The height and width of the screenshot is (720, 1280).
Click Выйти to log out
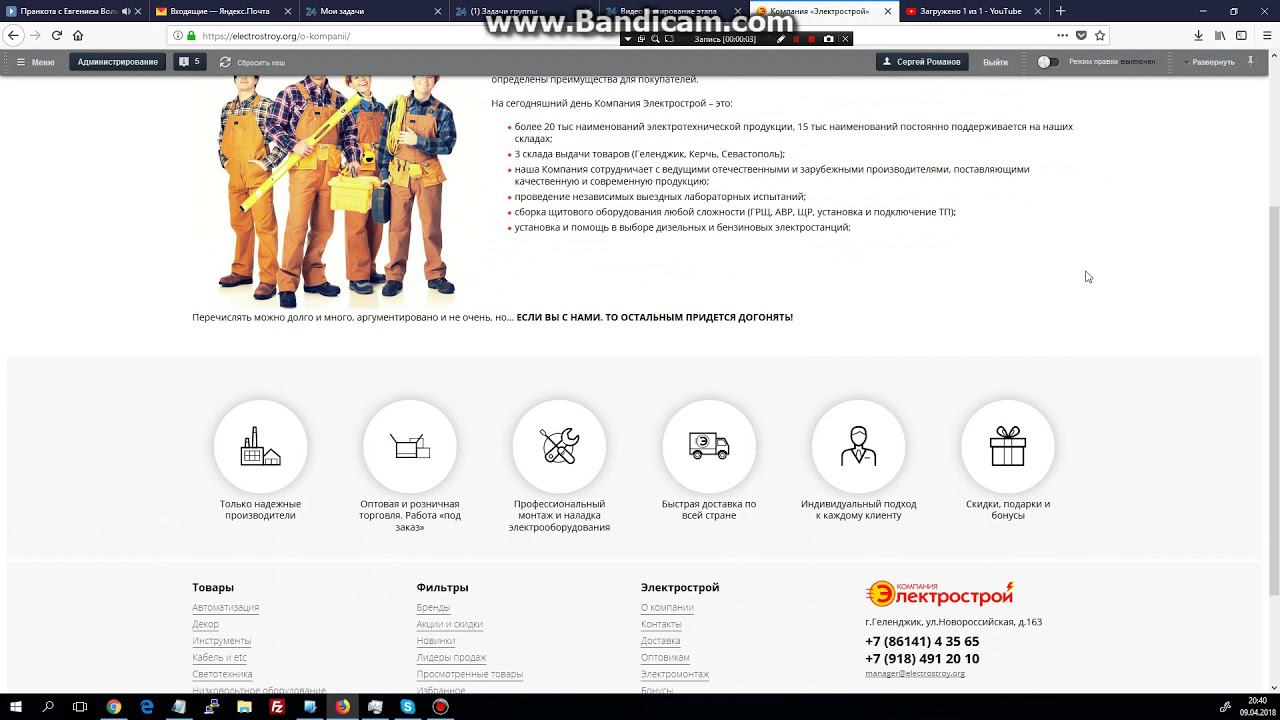click(x=995, y=62)
